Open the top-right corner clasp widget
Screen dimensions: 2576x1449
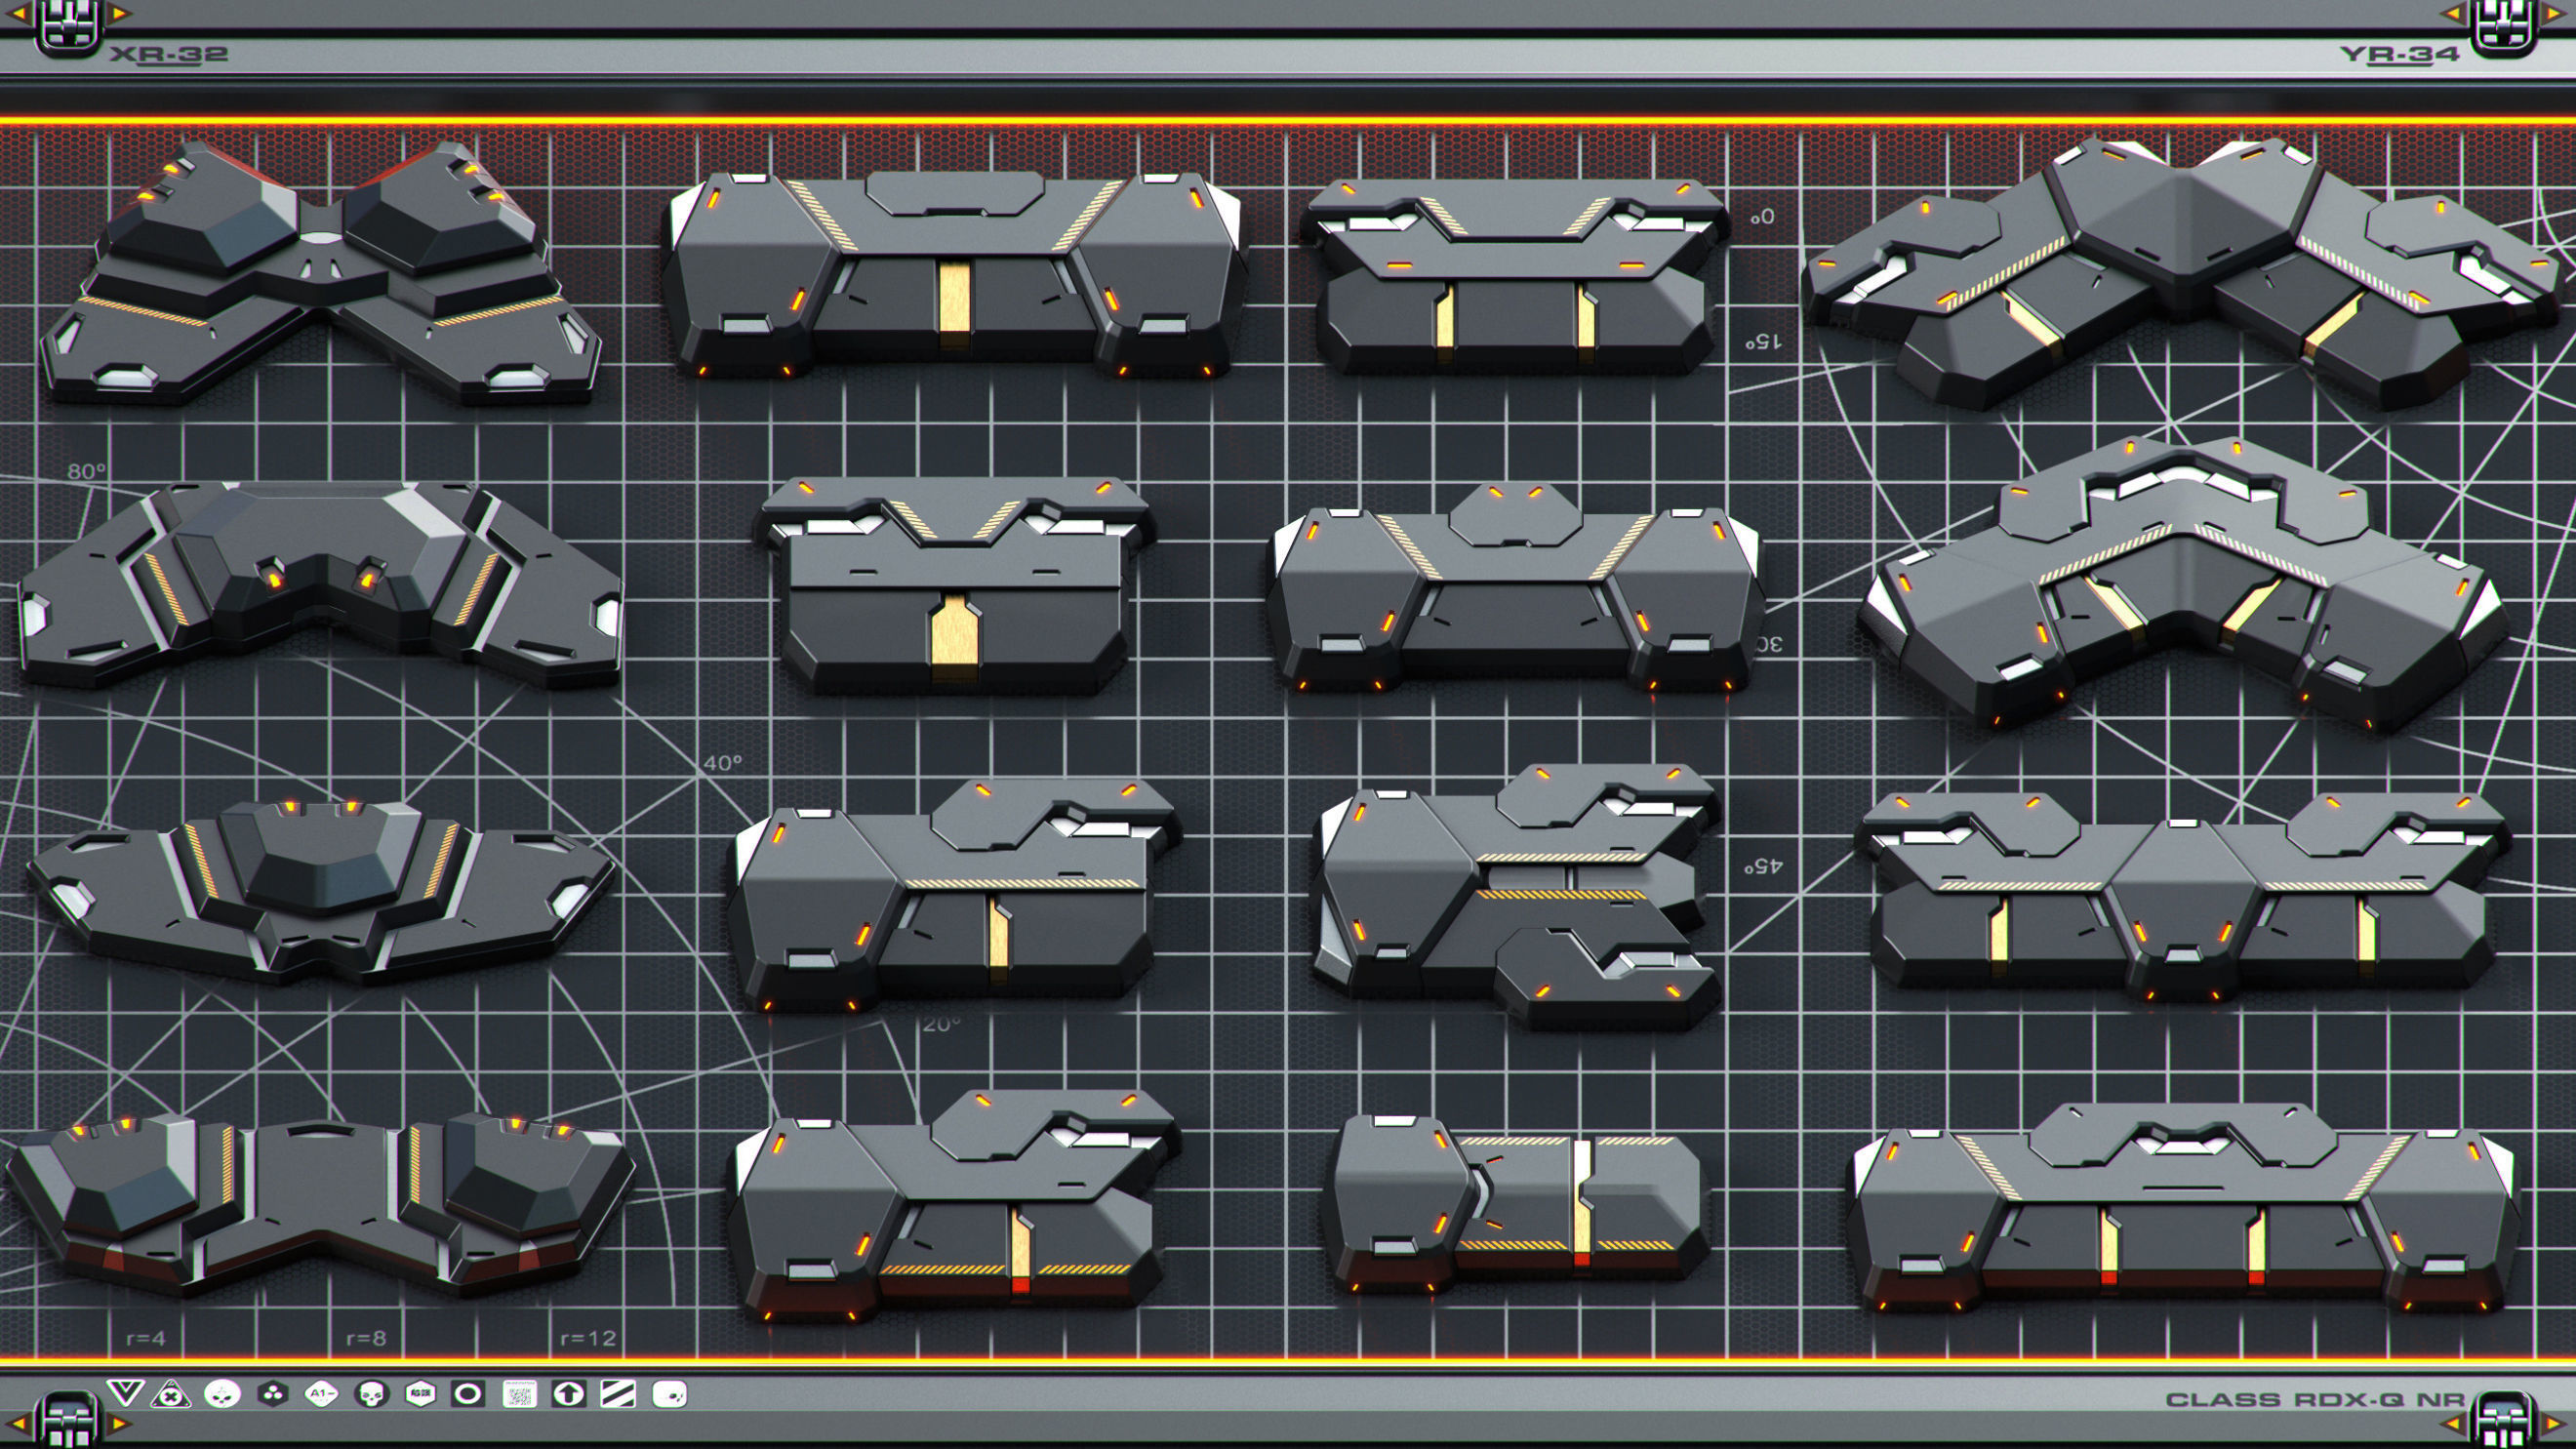(2504, 22)
